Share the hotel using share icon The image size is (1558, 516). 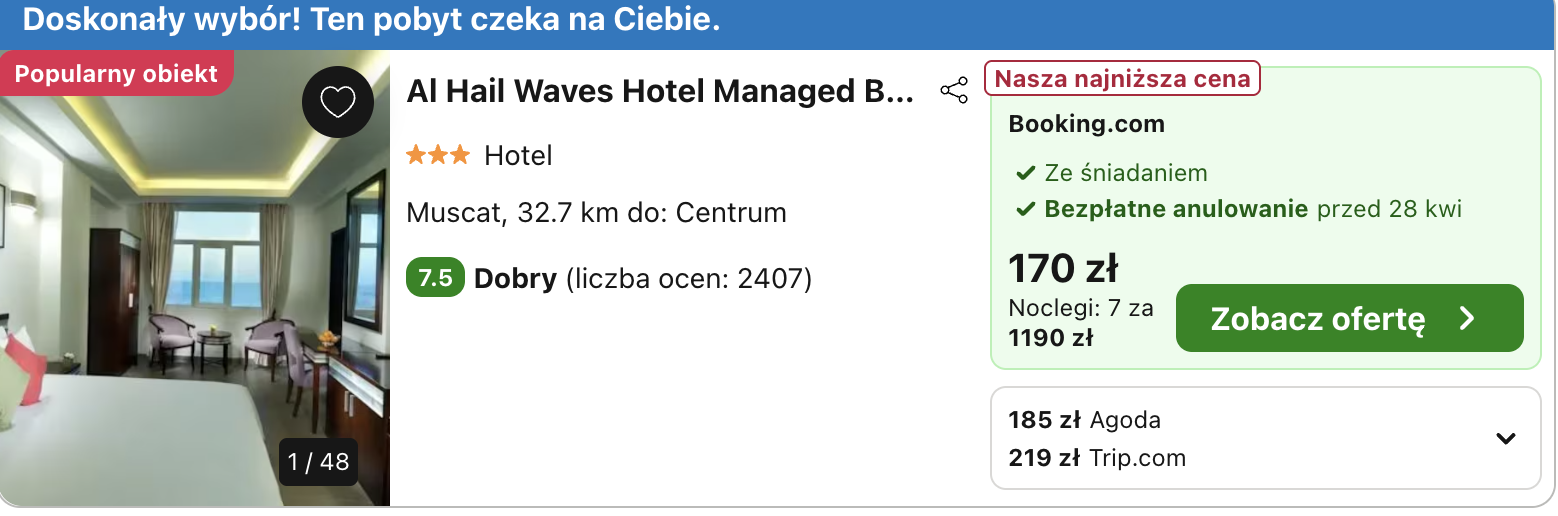(x=954, y=91)
